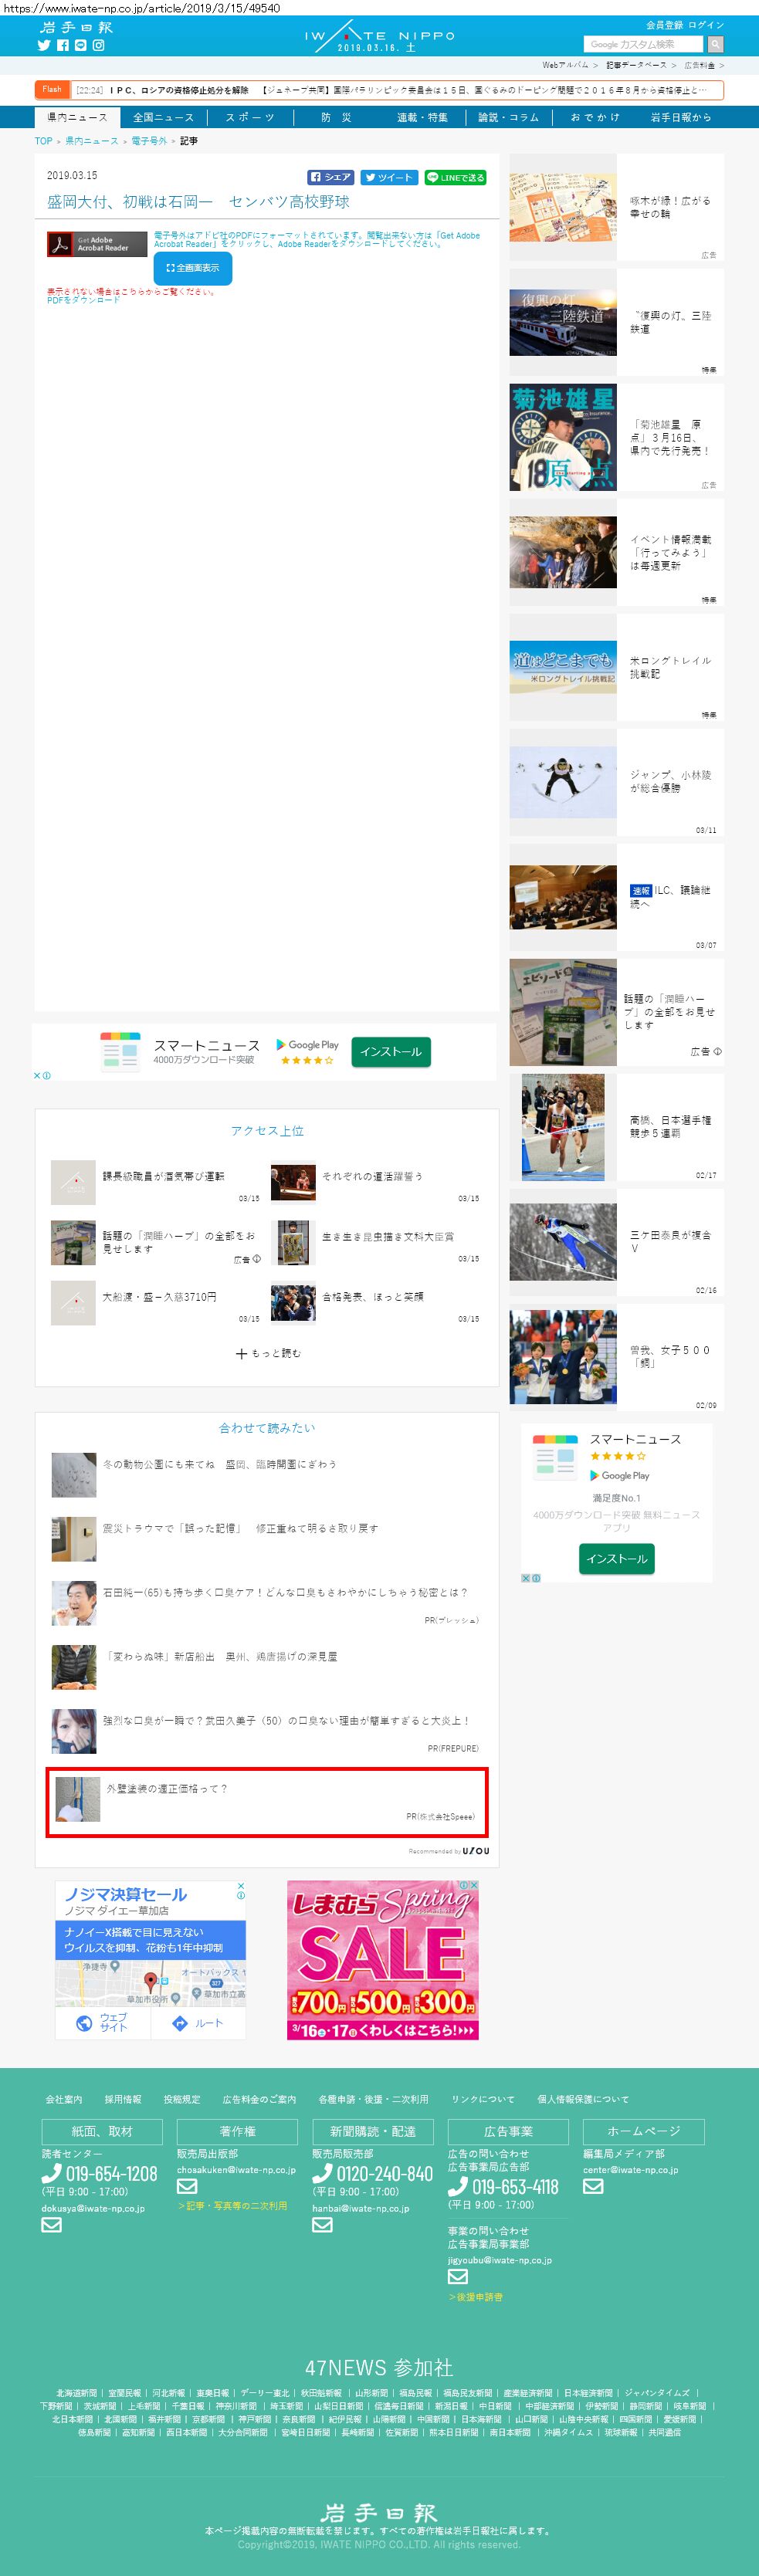
Task: Click the search magnifier button
Action: (714, 44)
